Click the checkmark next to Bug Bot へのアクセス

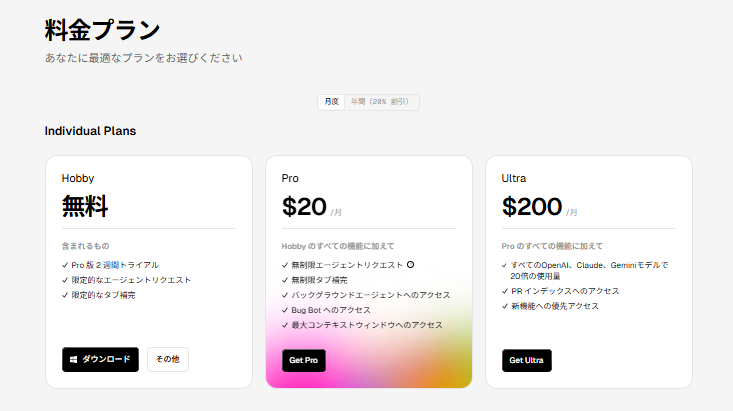click(285, 310)
